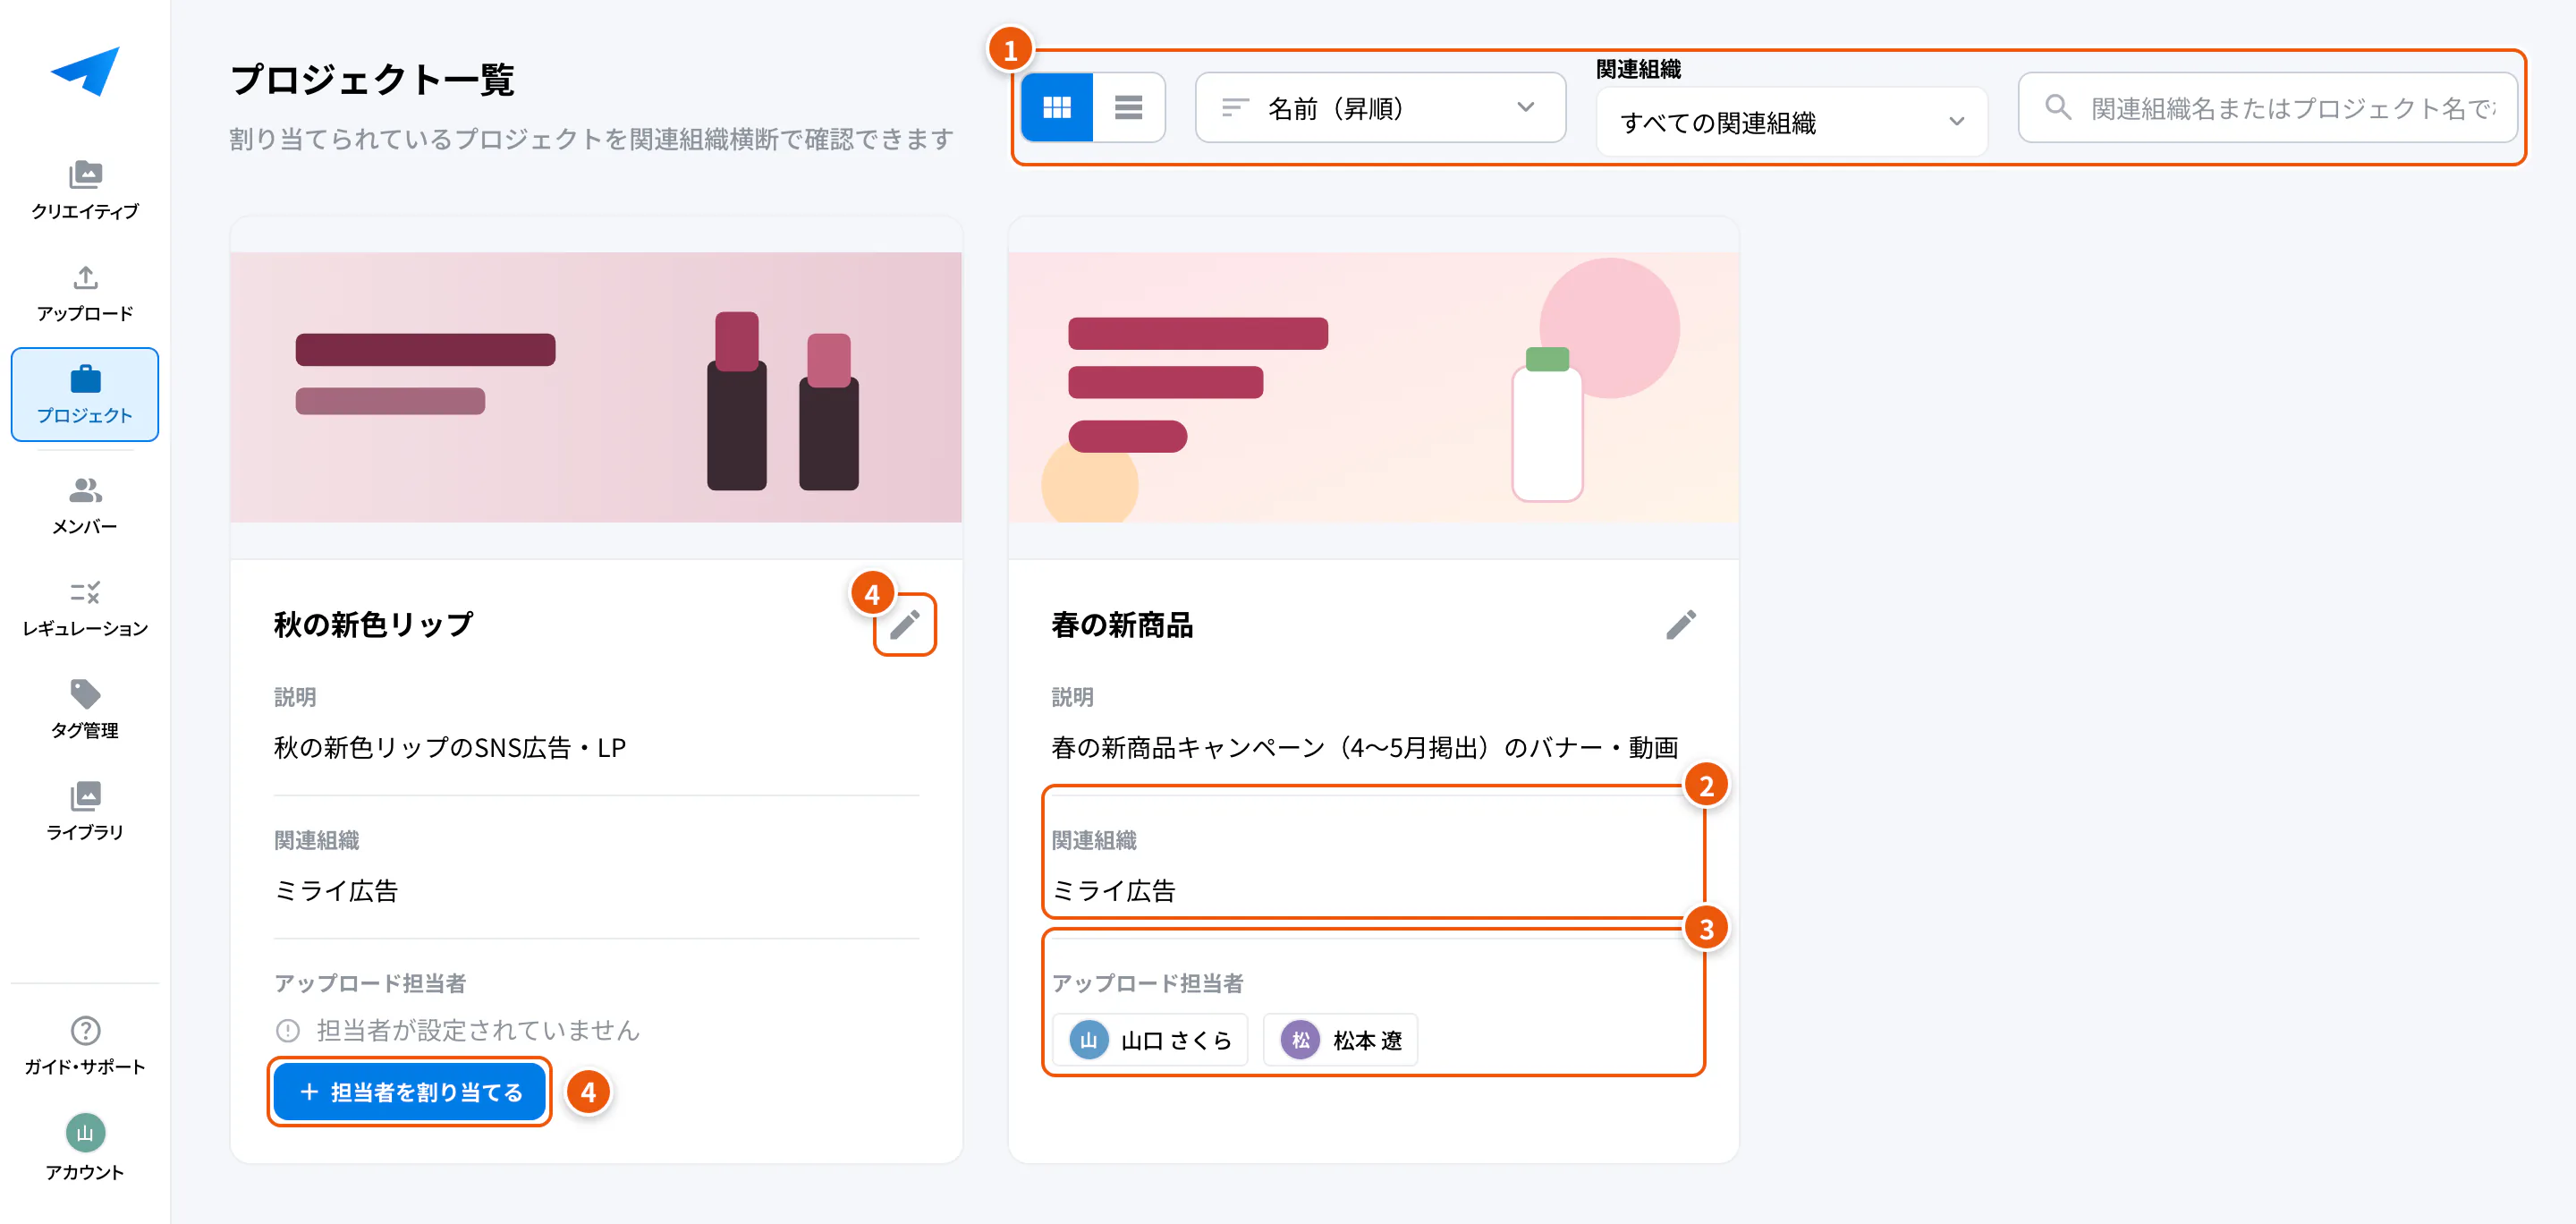Click the プロジェクト一覧 page heading
The width and height of the screenshot is (2576, 1224).
[372, 79]
